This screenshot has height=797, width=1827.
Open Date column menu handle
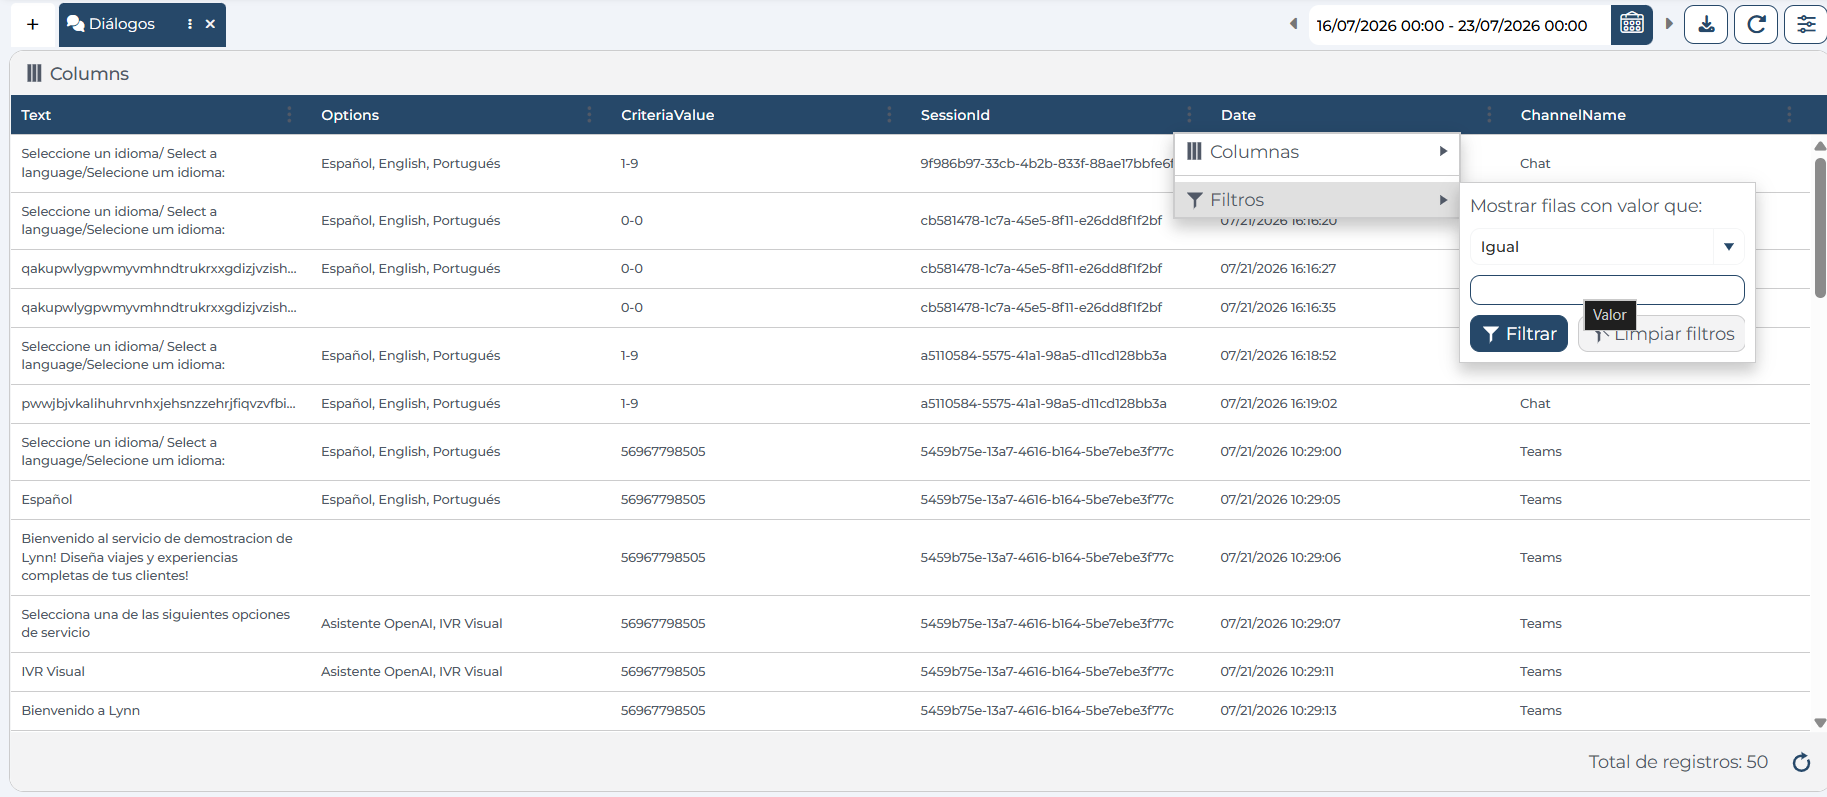tap(1489, 115)
